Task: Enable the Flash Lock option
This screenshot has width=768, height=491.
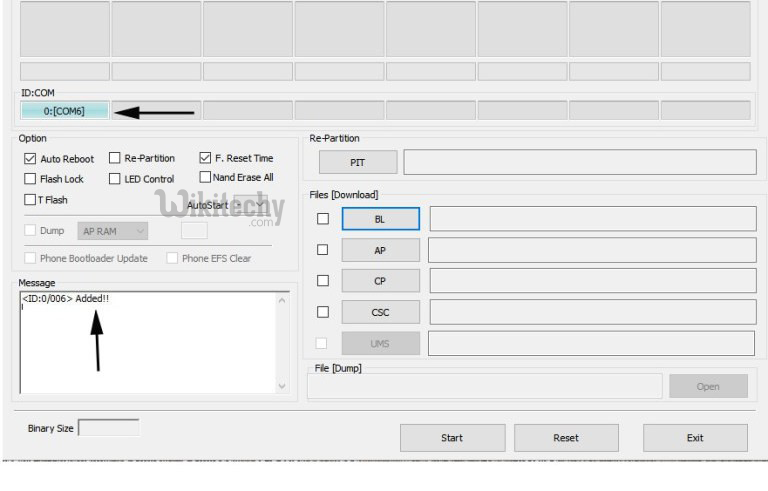Action: 30,179
